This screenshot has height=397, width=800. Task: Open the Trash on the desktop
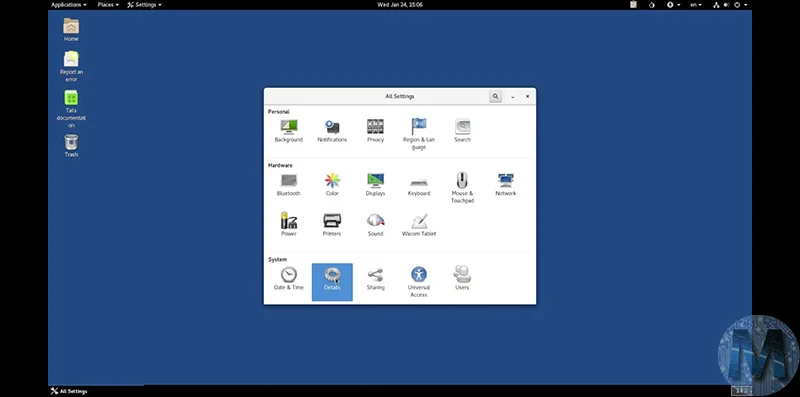(71, 145)
